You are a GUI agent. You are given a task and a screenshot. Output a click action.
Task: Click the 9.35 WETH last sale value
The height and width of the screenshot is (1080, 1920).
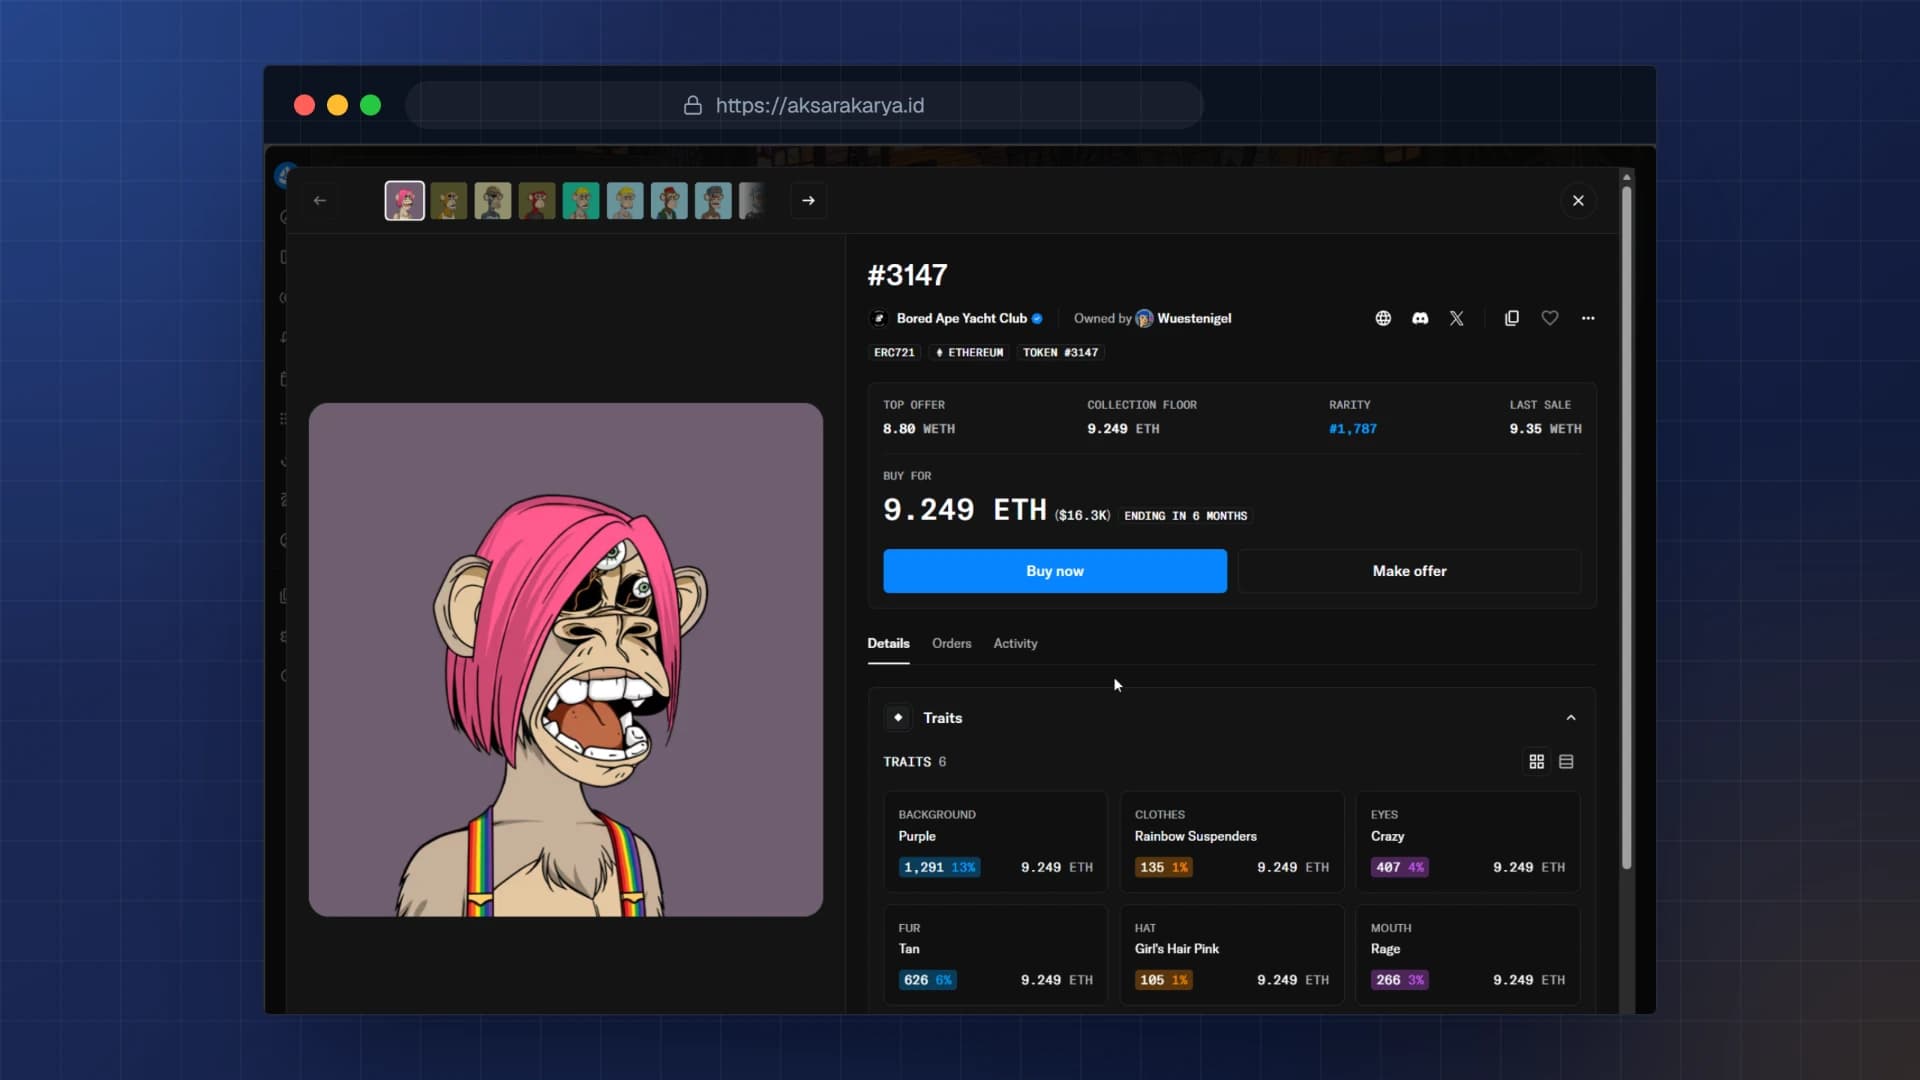click(1545, 429)
